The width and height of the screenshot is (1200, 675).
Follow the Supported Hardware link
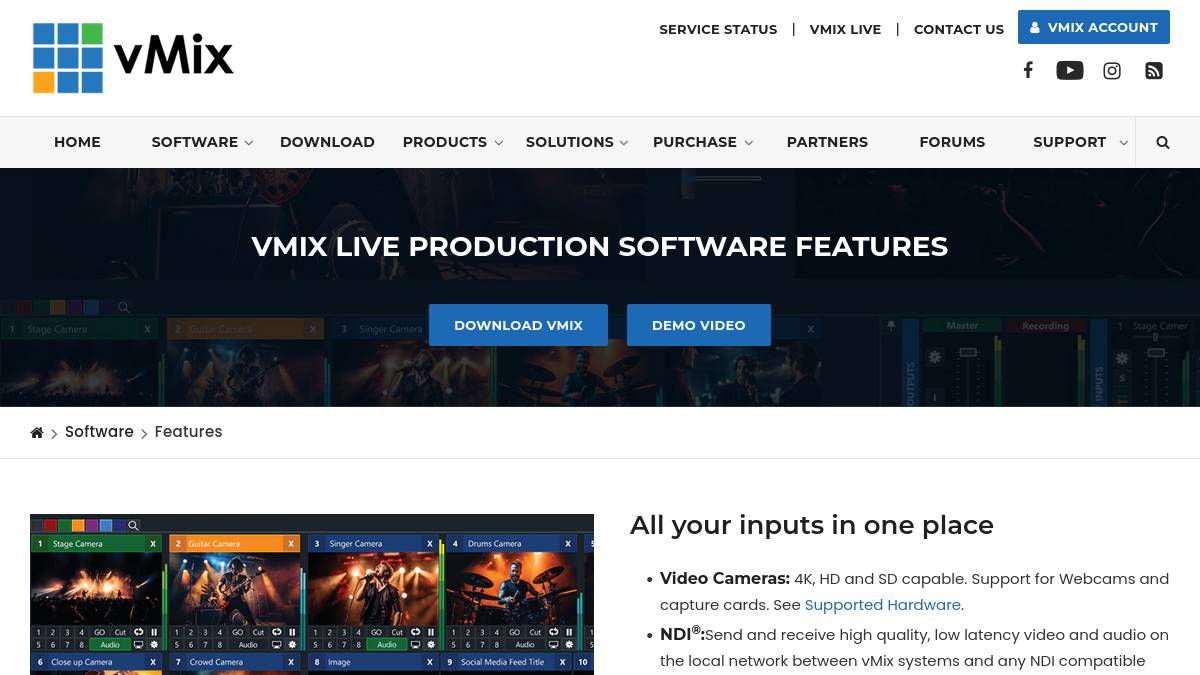point(883,605)
